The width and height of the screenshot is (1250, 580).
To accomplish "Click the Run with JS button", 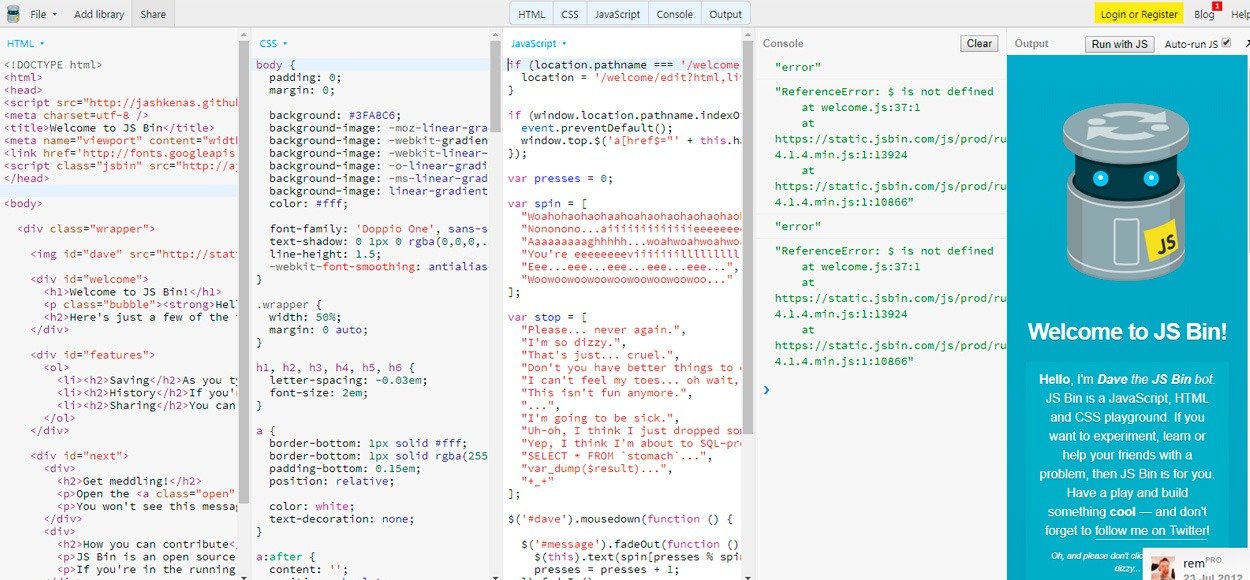I will click(1121, 44).
